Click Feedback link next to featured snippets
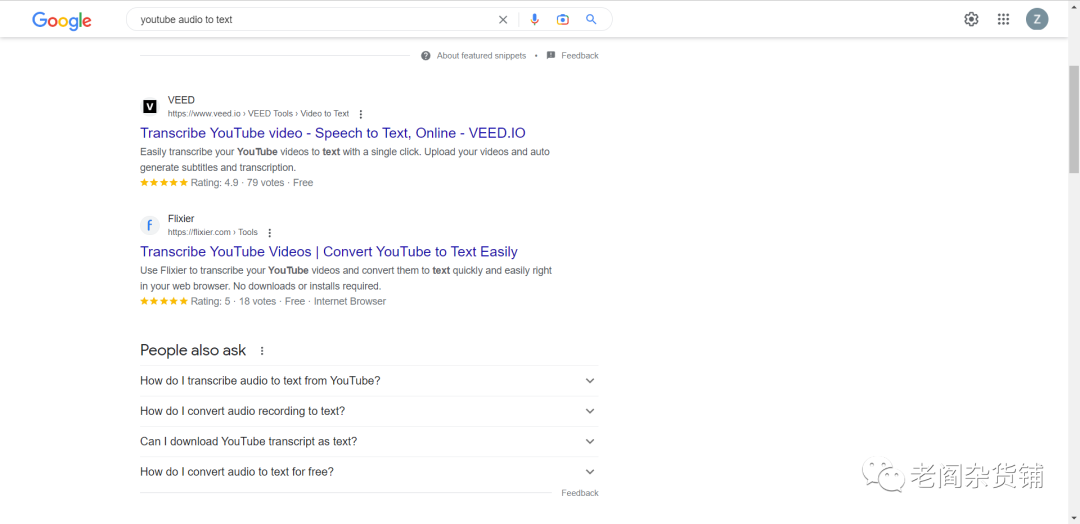This screenshot has width=1080, height=524. tap(579, 56)
